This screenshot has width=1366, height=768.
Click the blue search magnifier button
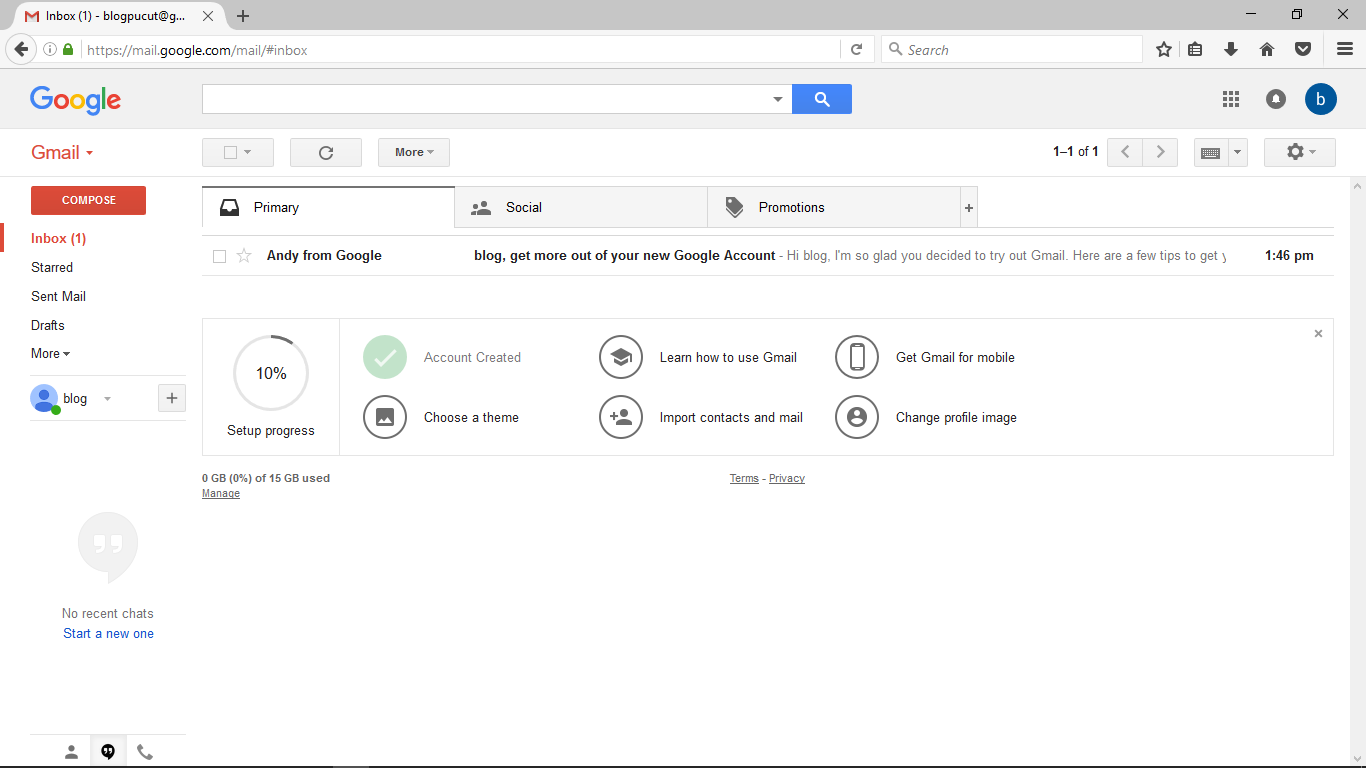point(821,99)
